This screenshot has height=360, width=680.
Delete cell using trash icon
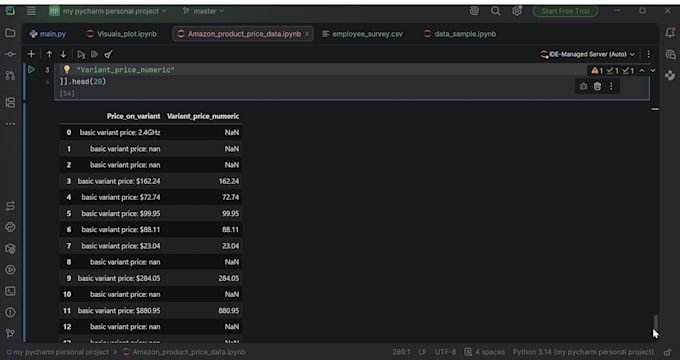click(597, 86)
